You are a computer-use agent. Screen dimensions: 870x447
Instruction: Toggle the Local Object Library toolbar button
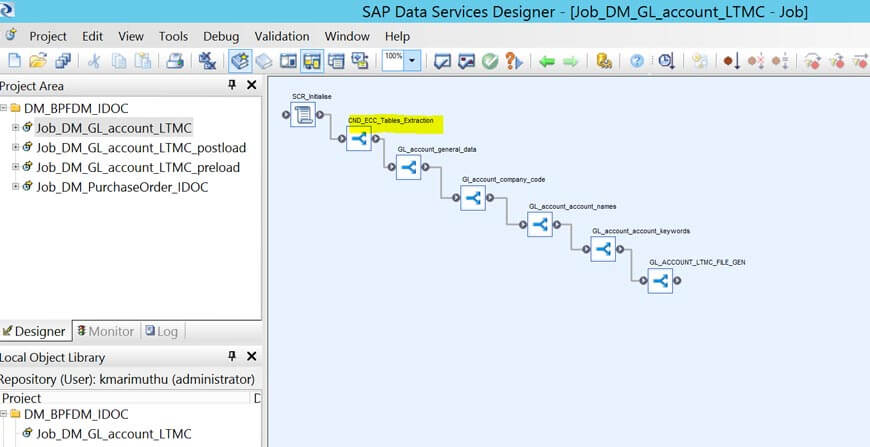pos(240,61)
